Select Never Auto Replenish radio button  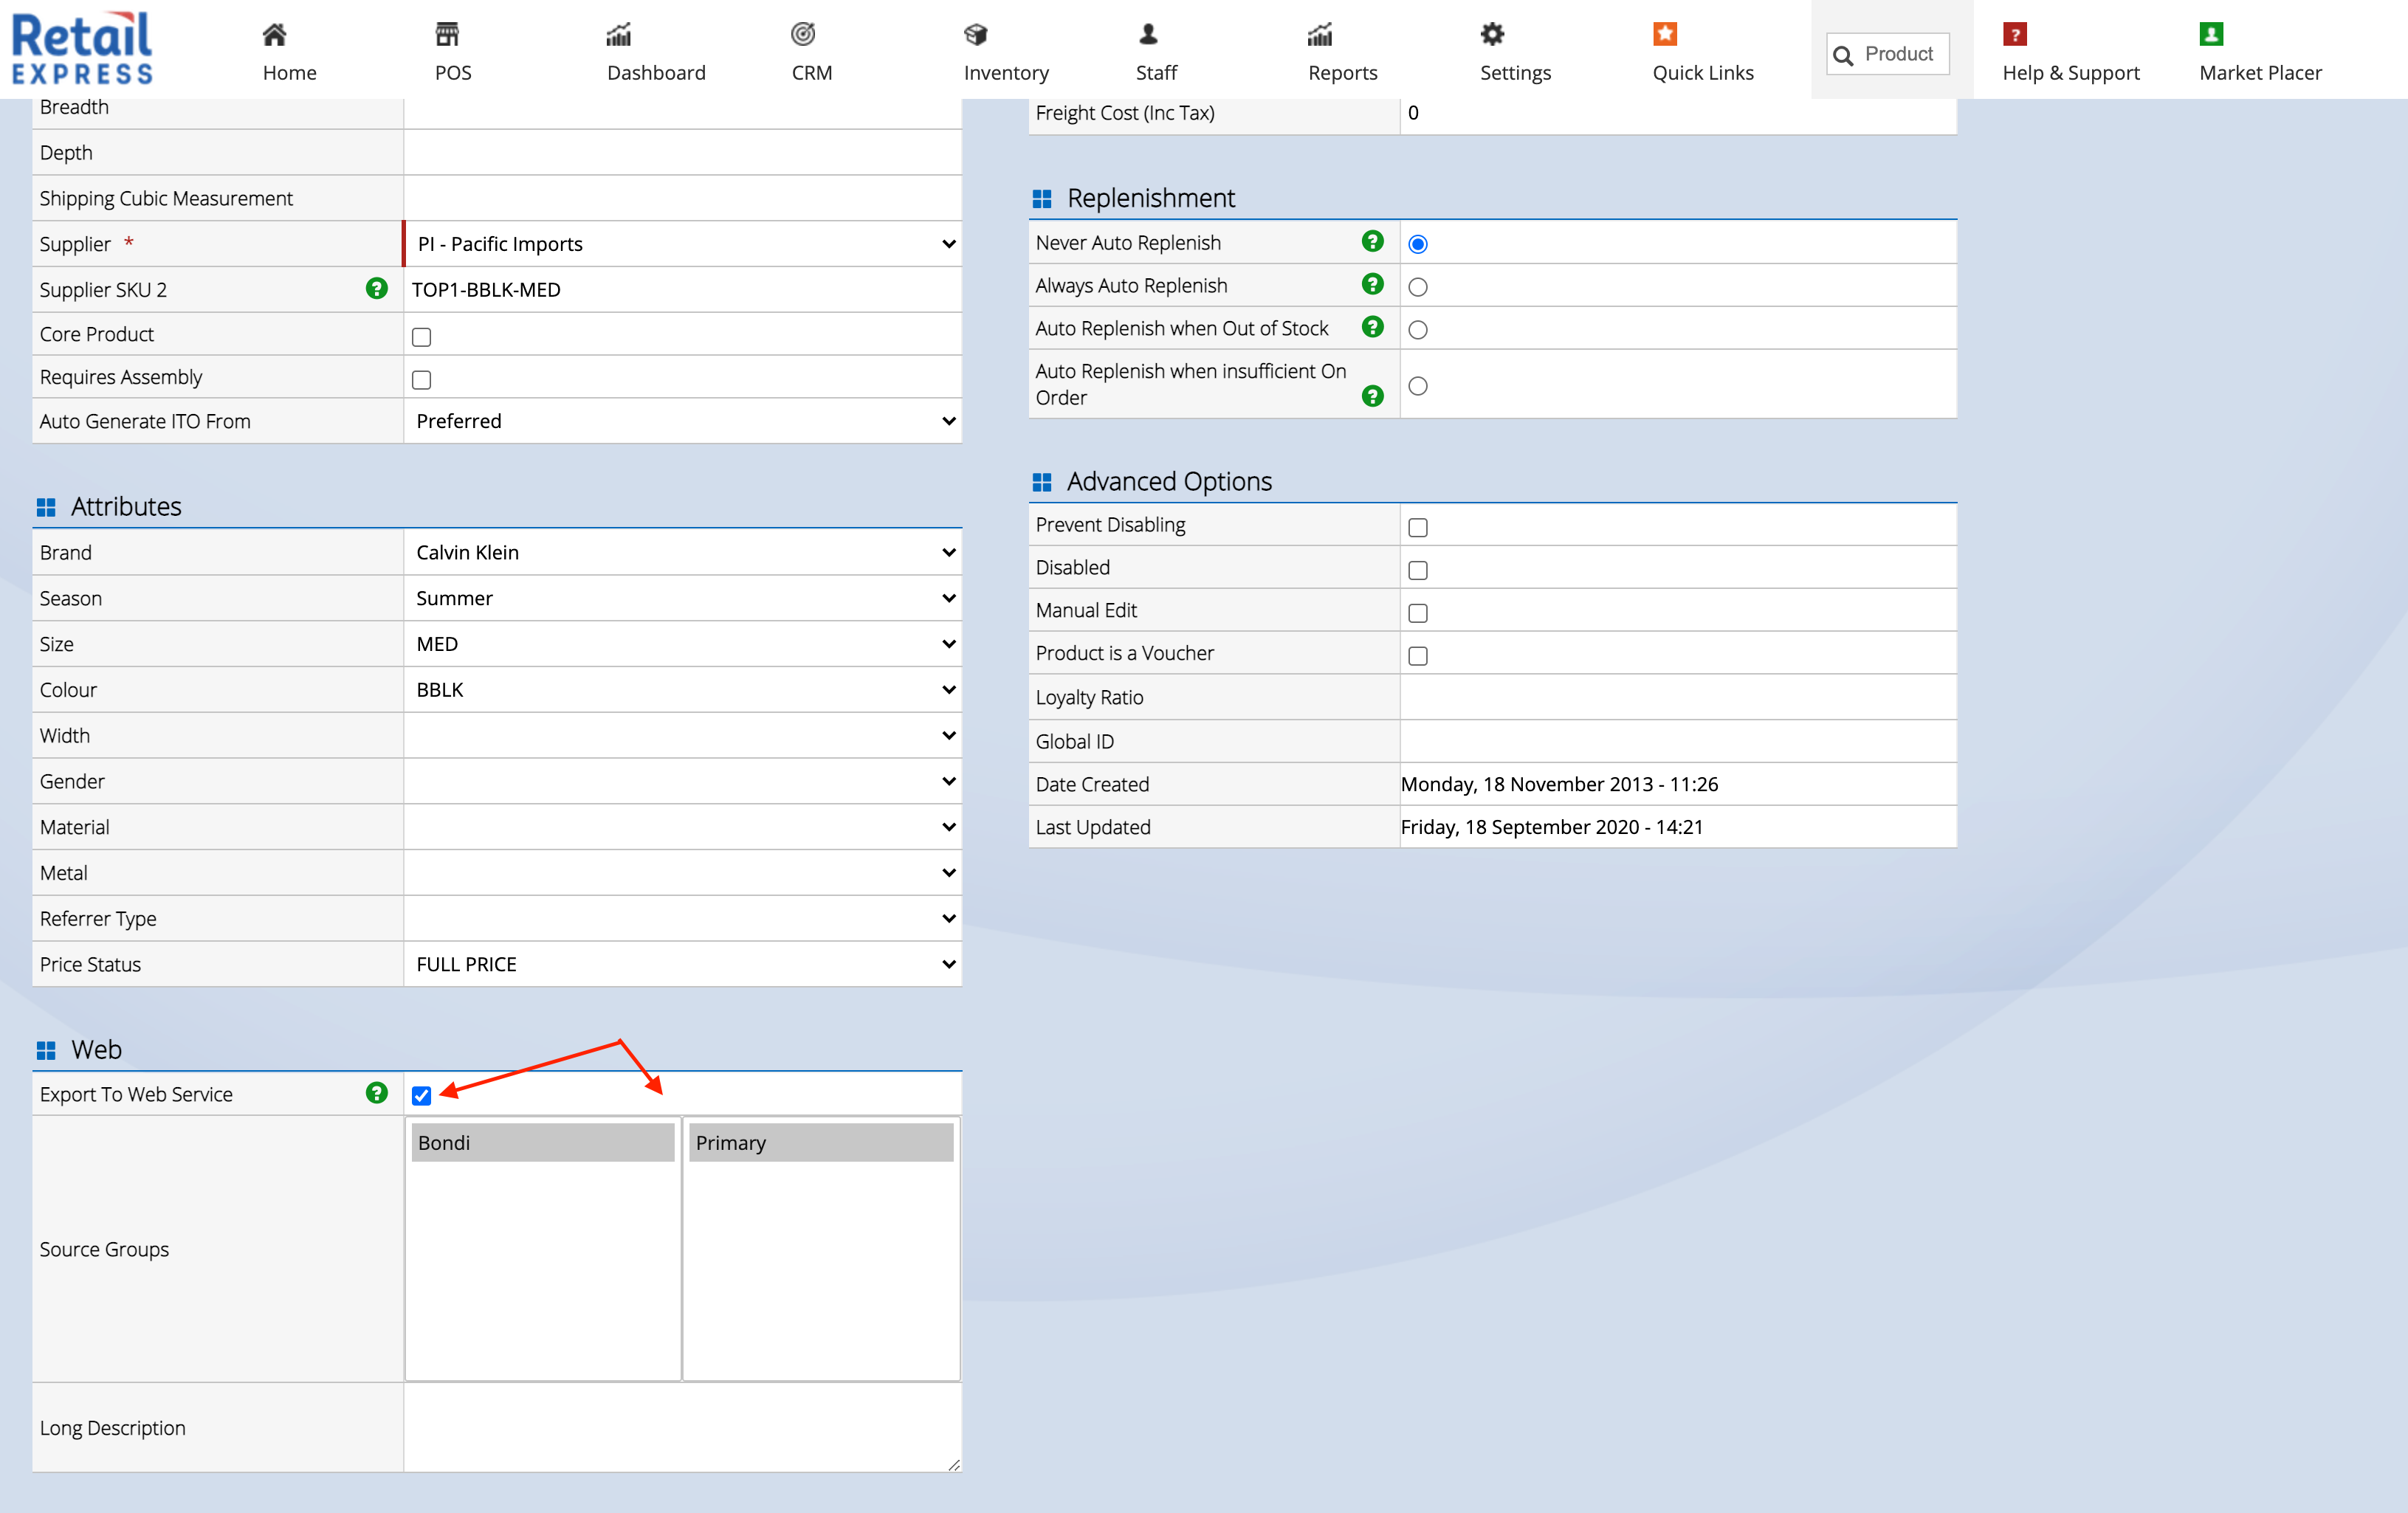[x=1417, y=244]
